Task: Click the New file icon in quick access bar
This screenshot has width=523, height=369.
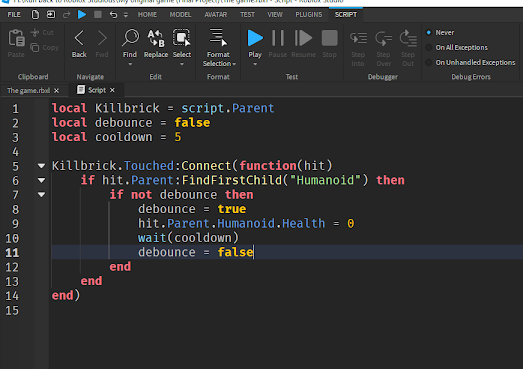Action: (35, 15)
